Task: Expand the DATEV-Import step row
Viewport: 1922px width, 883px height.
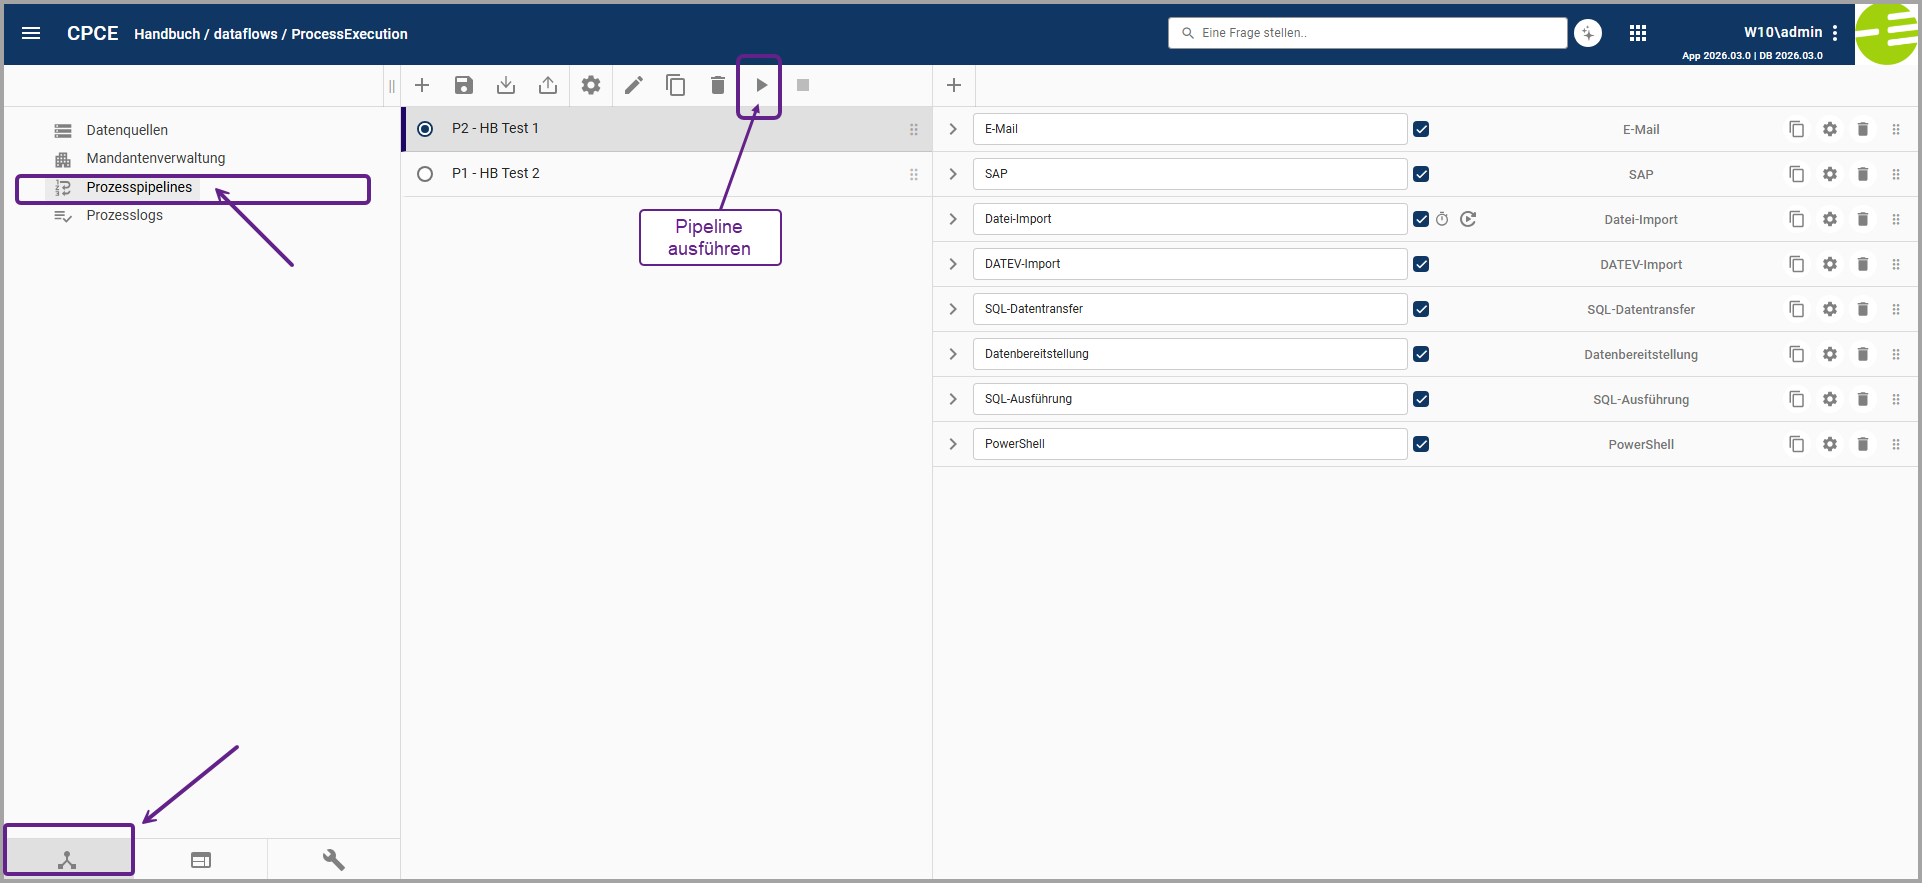Action: coord(953,264)
